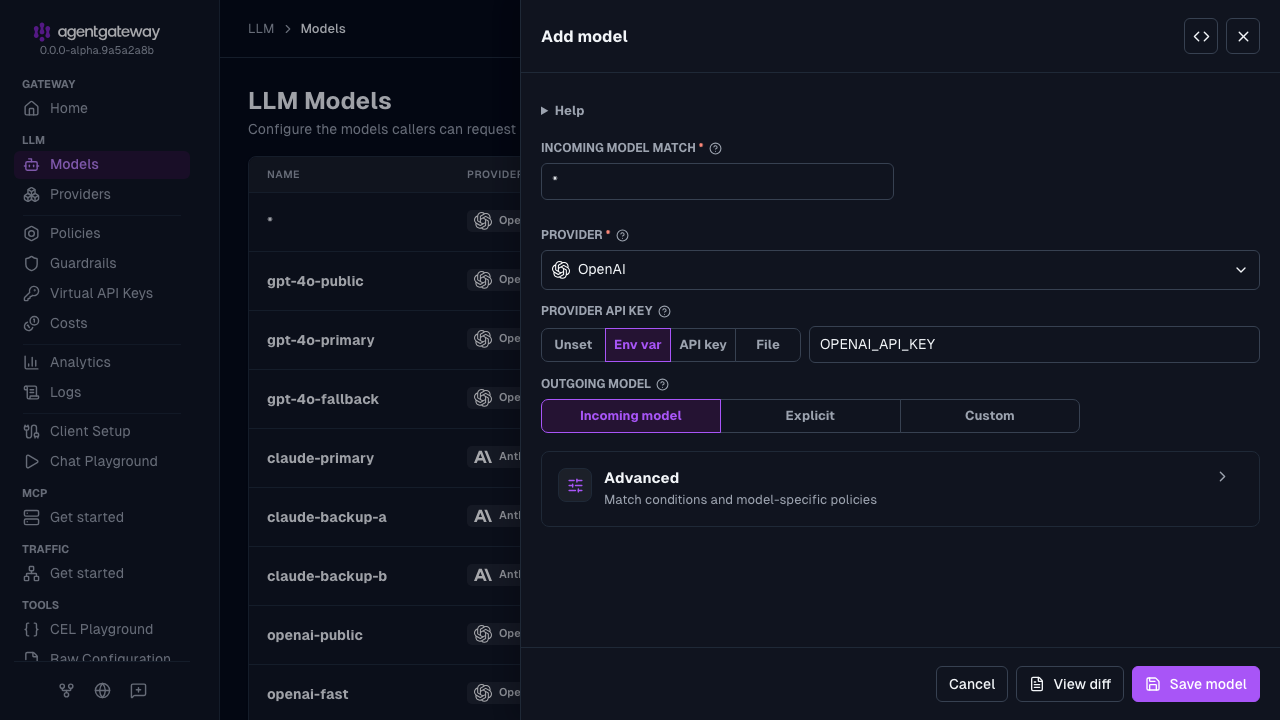Viewport: 1280px width, 720px height.
Task: Click the Outgoing Model help icon
Action: click(662, 384)
